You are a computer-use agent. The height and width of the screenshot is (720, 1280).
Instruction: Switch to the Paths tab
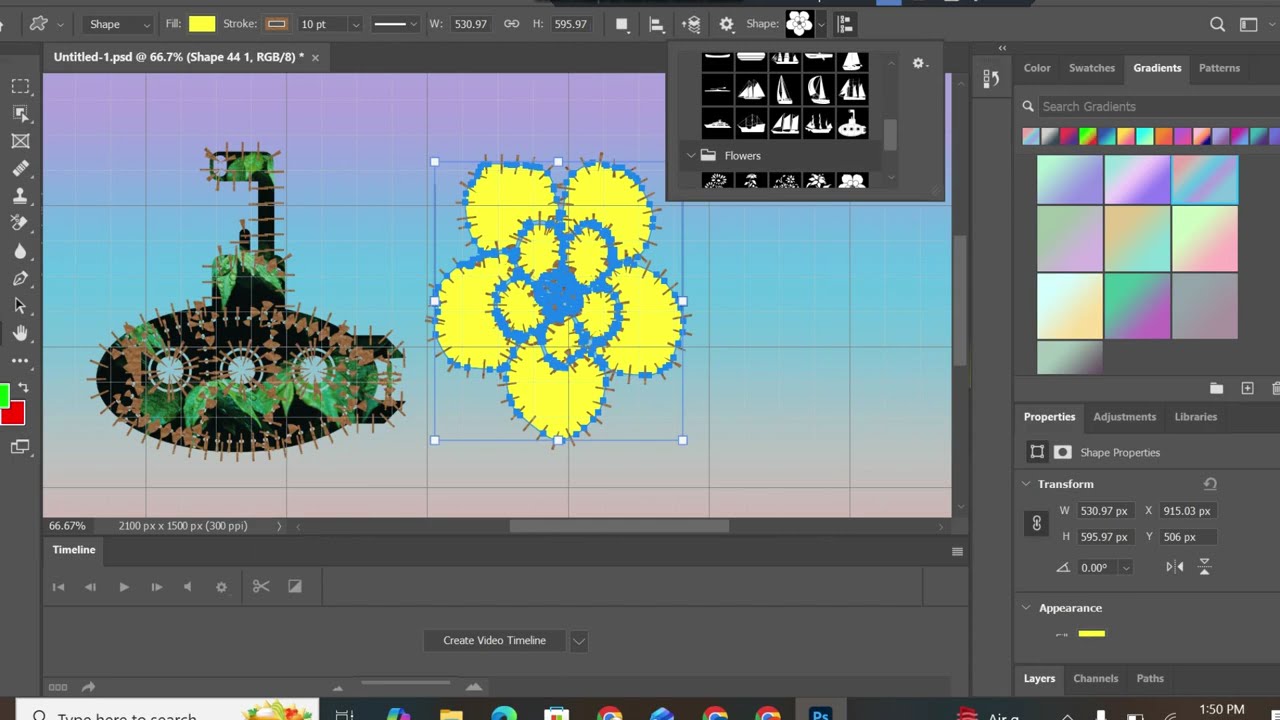1150,678
